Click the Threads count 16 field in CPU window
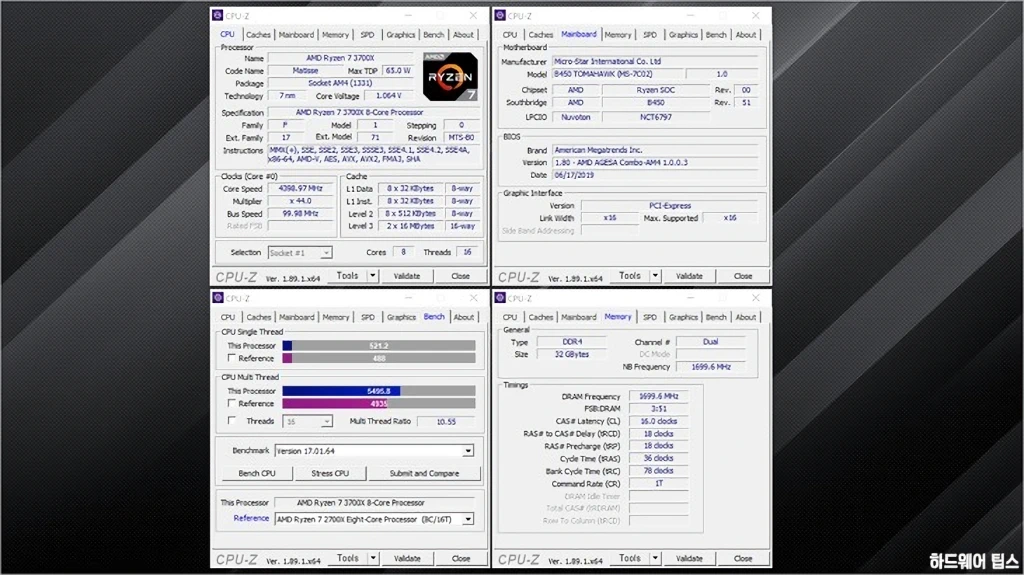 pos(467,252)
